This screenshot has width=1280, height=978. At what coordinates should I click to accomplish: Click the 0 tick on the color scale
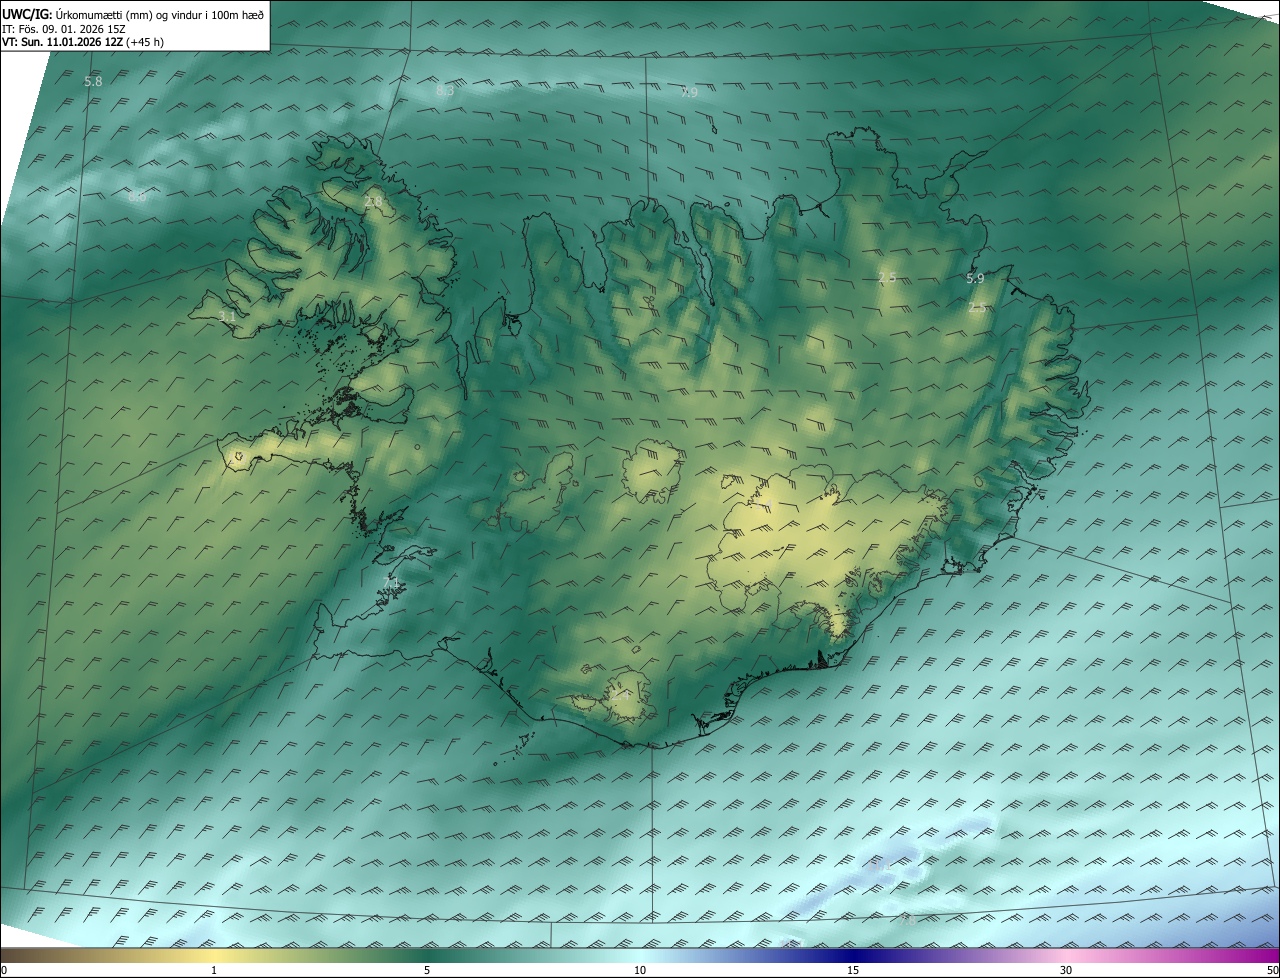4,970
